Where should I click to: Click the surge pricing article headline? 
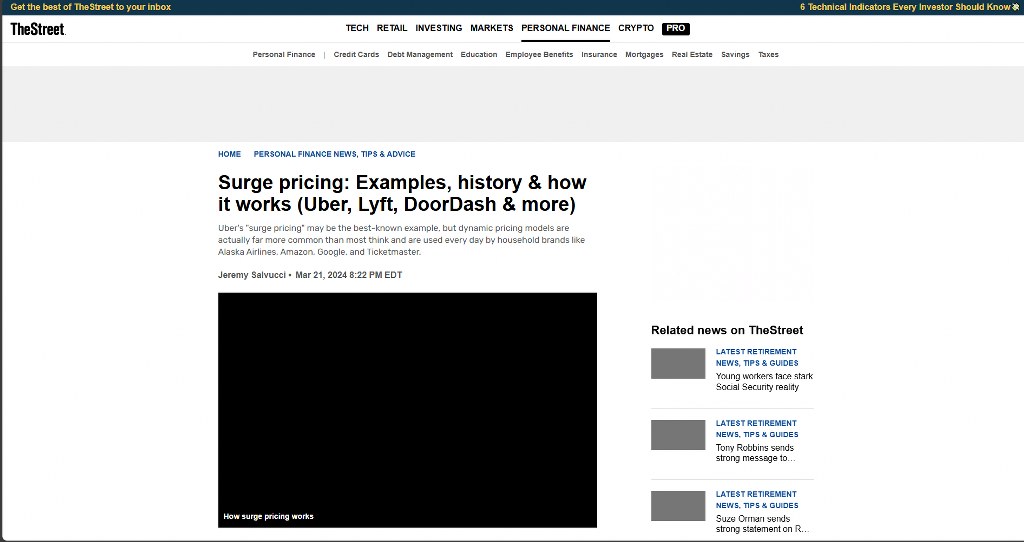(402, 193)
